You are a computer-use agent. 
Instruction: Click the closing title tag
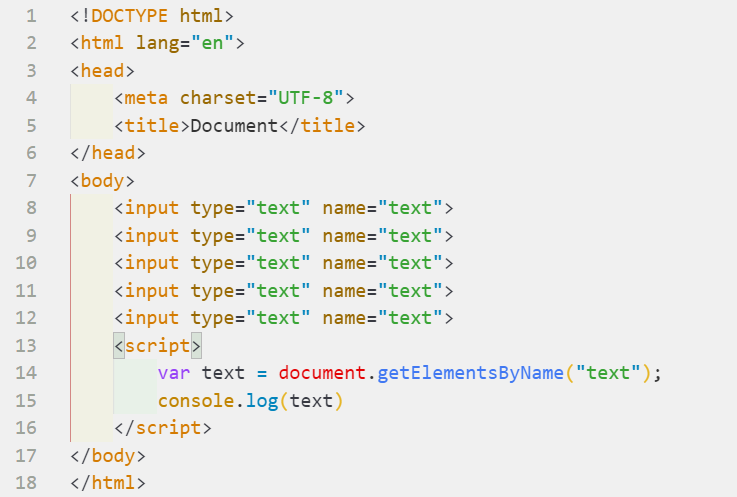point(322,126)
